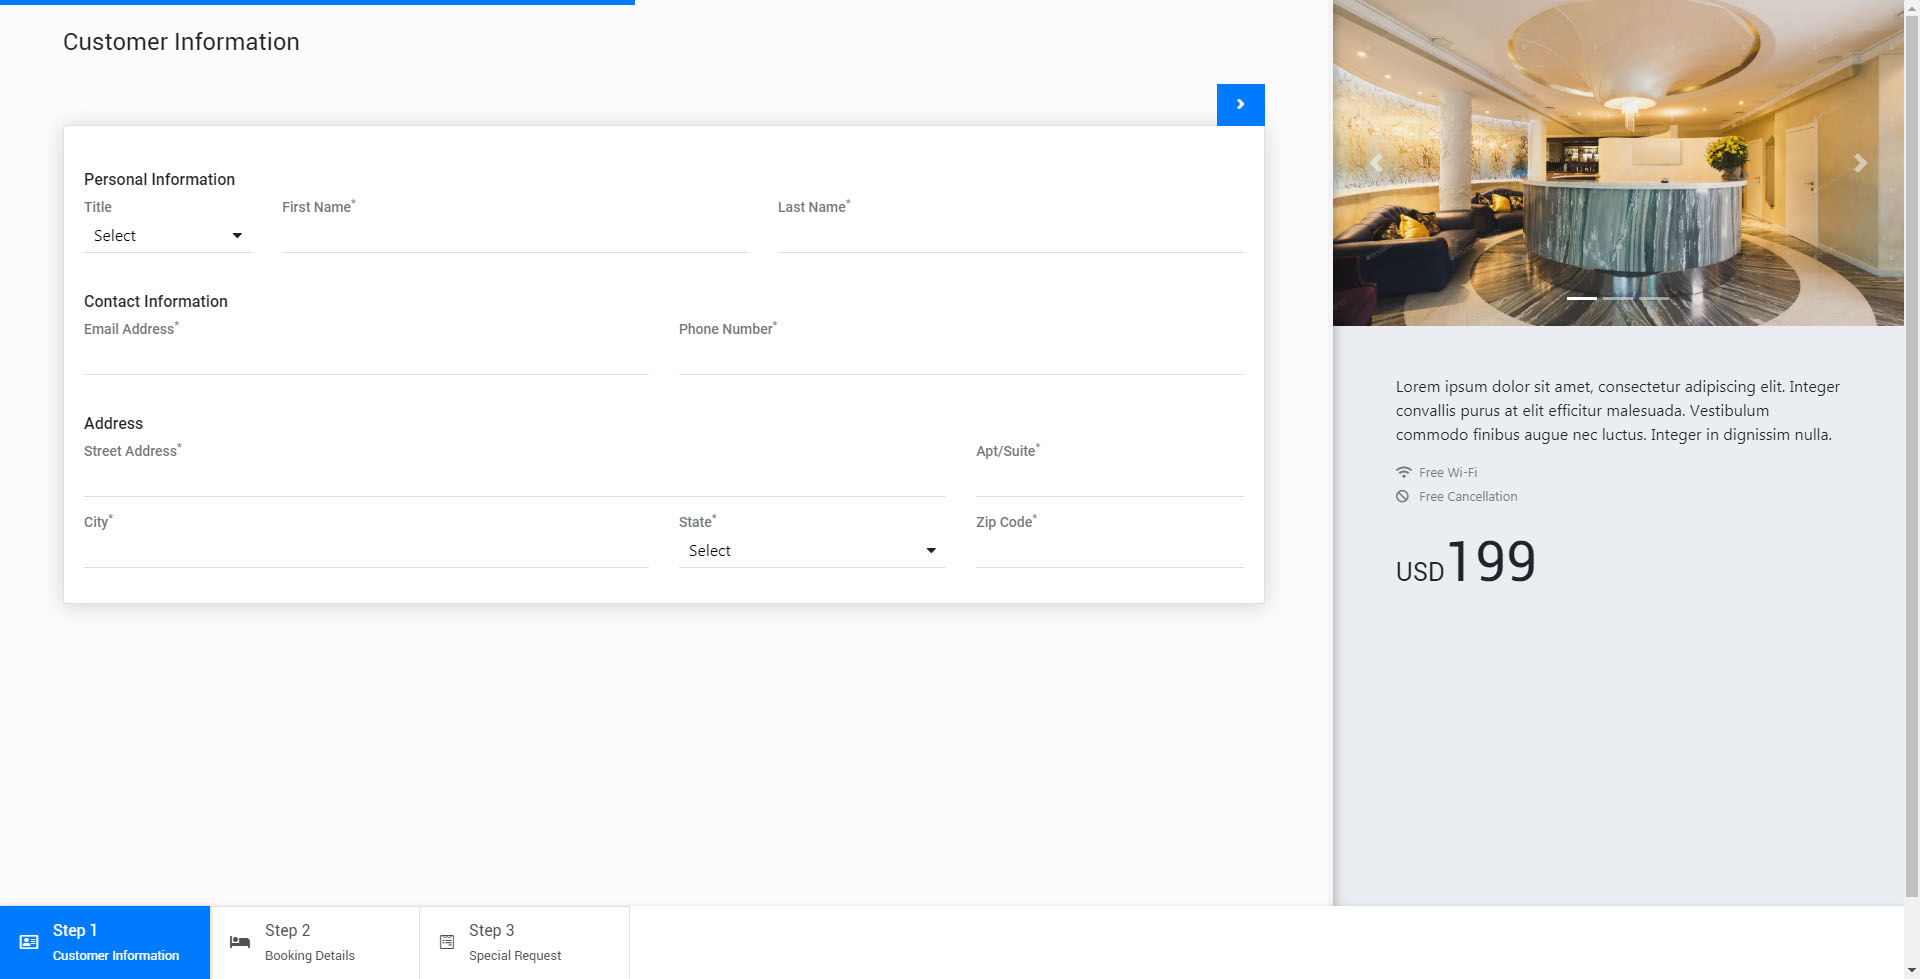The height and width of the screenshot is (979, 1920).
Task: Focus the Zip Code input field
Action: point(1110,552)
